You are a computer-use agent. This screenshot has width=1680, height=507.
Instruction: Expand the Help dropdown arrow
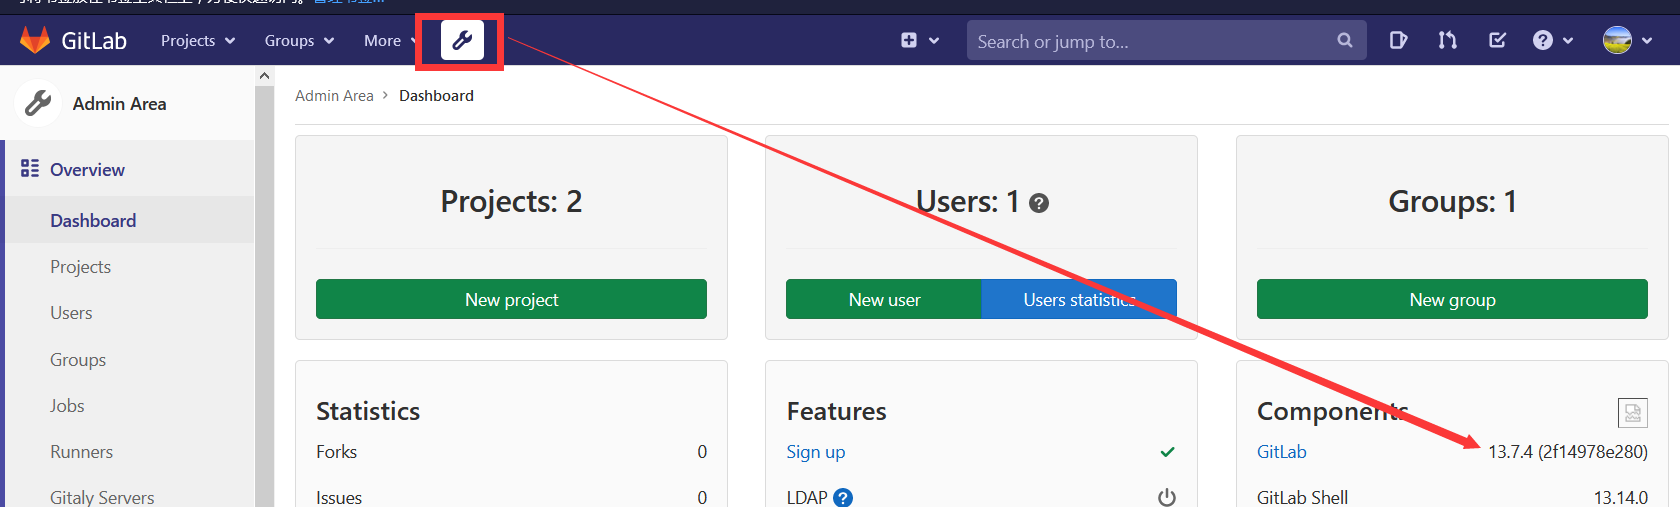[x=1568, y=41]
